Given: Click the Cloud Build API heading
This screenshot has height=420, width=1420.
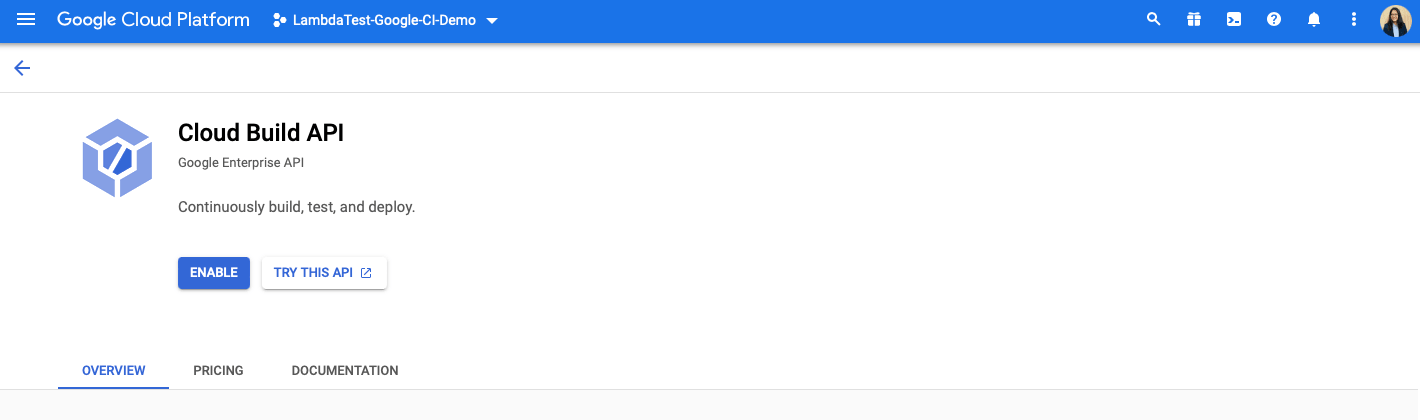Looking at the screenshot, I should (x=260, y=133).
